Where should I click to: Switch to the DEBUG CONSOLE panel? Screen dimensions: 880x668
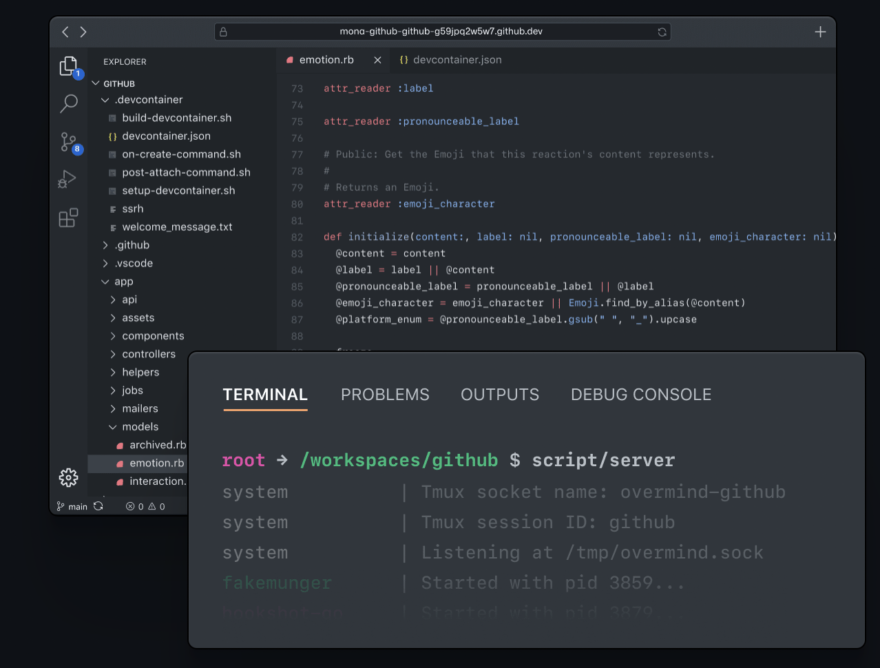pyautogui.click(x=640, y=394)
